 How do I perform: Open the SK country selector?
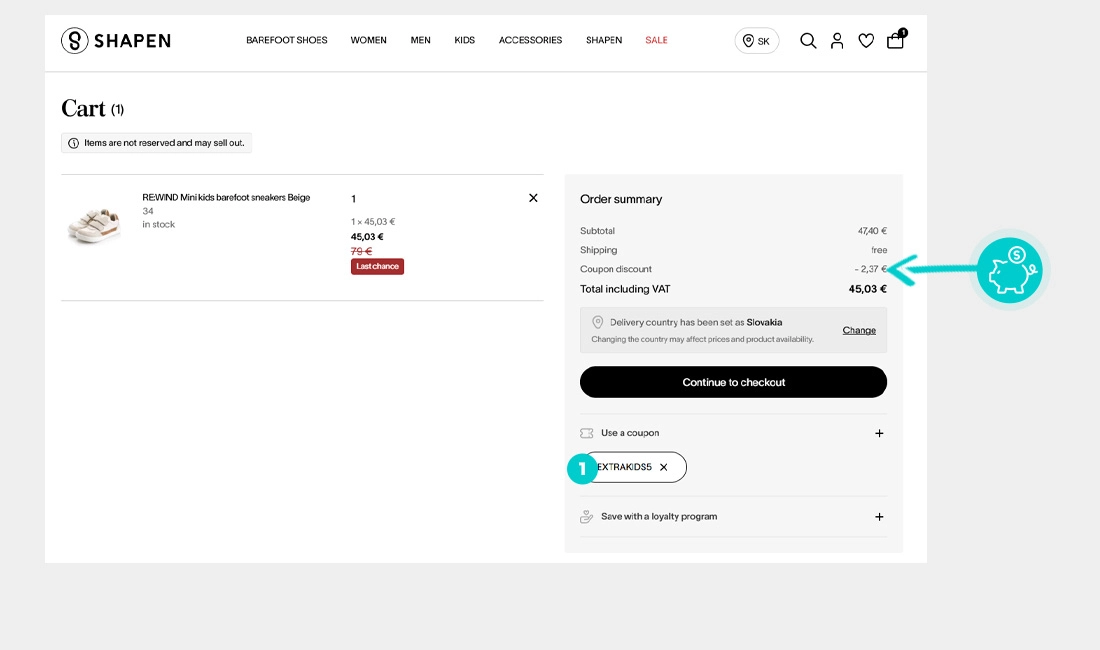point(757,41)
